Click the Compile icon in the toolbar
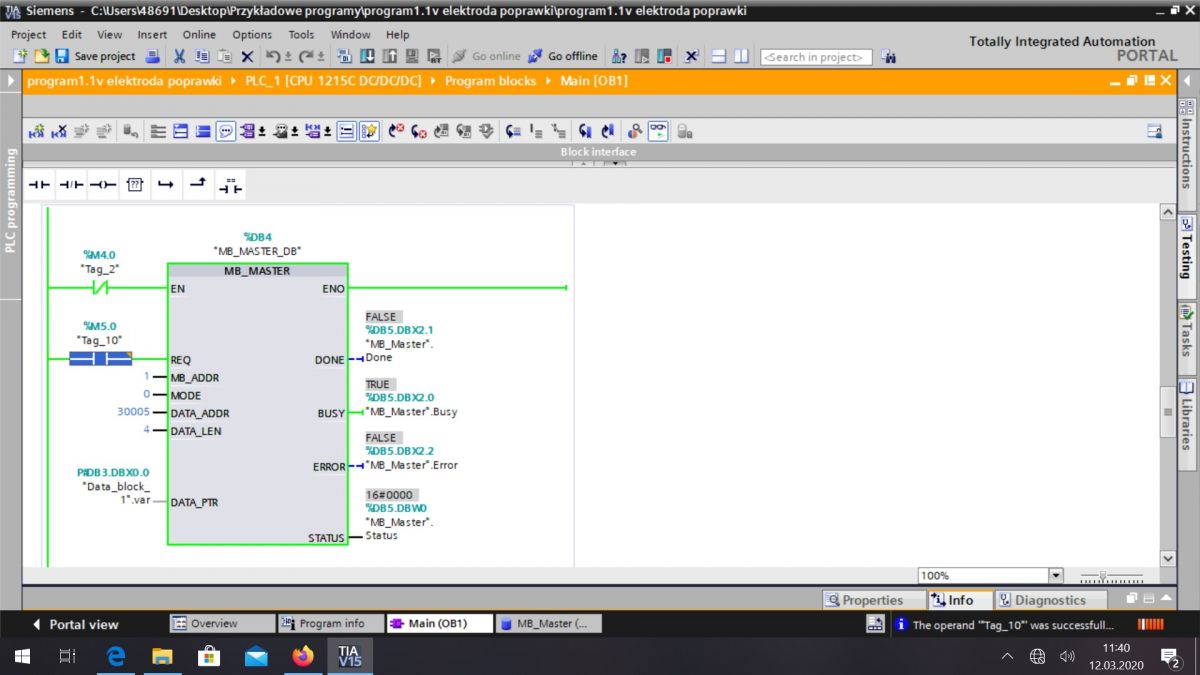 pyautogui.click(x=344, y=56)
